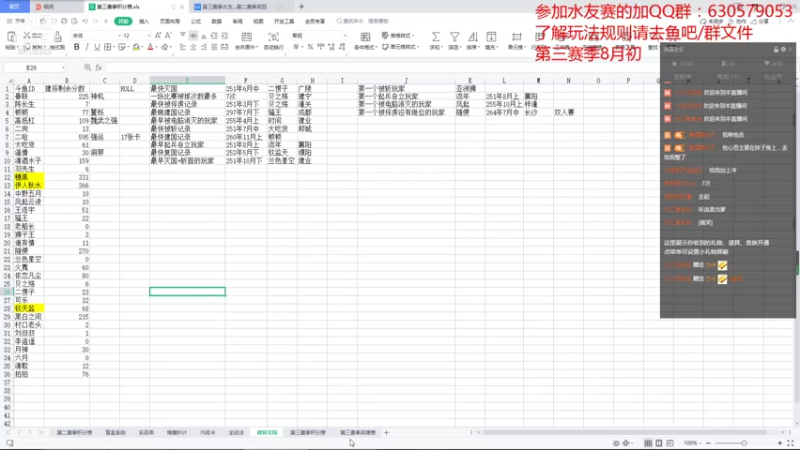Open the Developer Tools ribbon tab
800x450 pixels.
pyautogui.click(x=284, y=21)
